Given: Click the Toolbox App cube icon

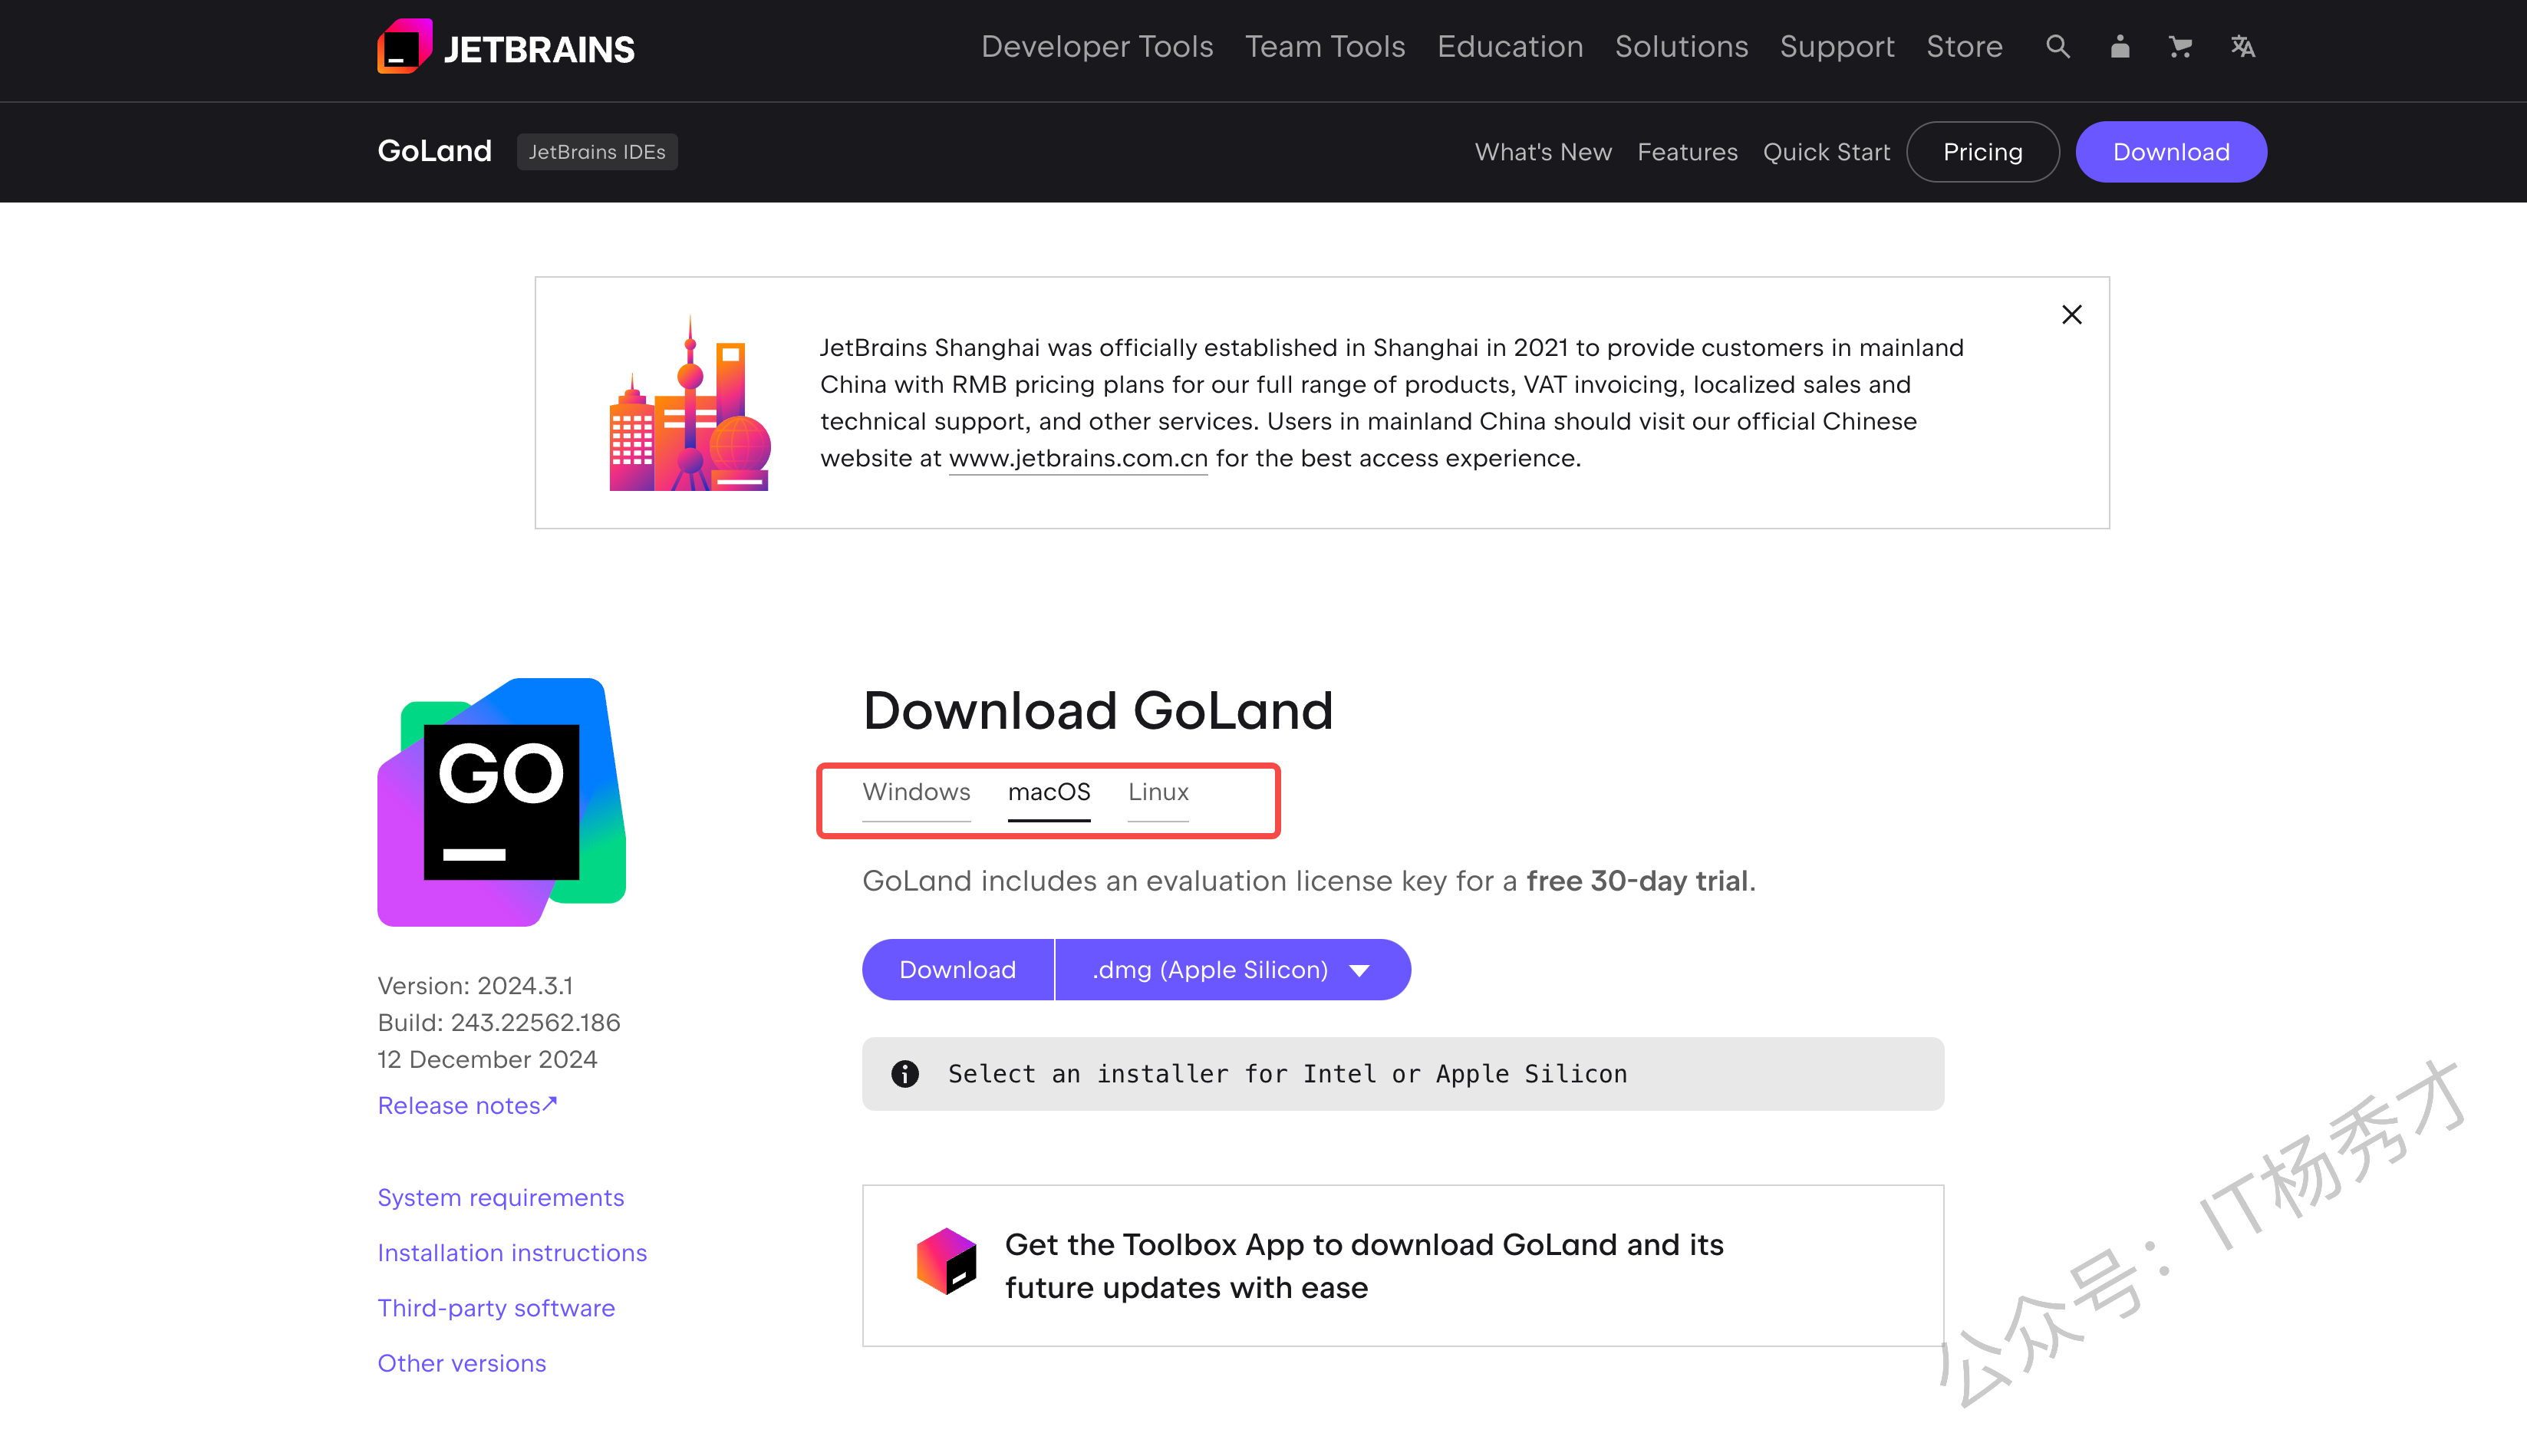Looking at the screenshot, I should tap(945, 1261).
